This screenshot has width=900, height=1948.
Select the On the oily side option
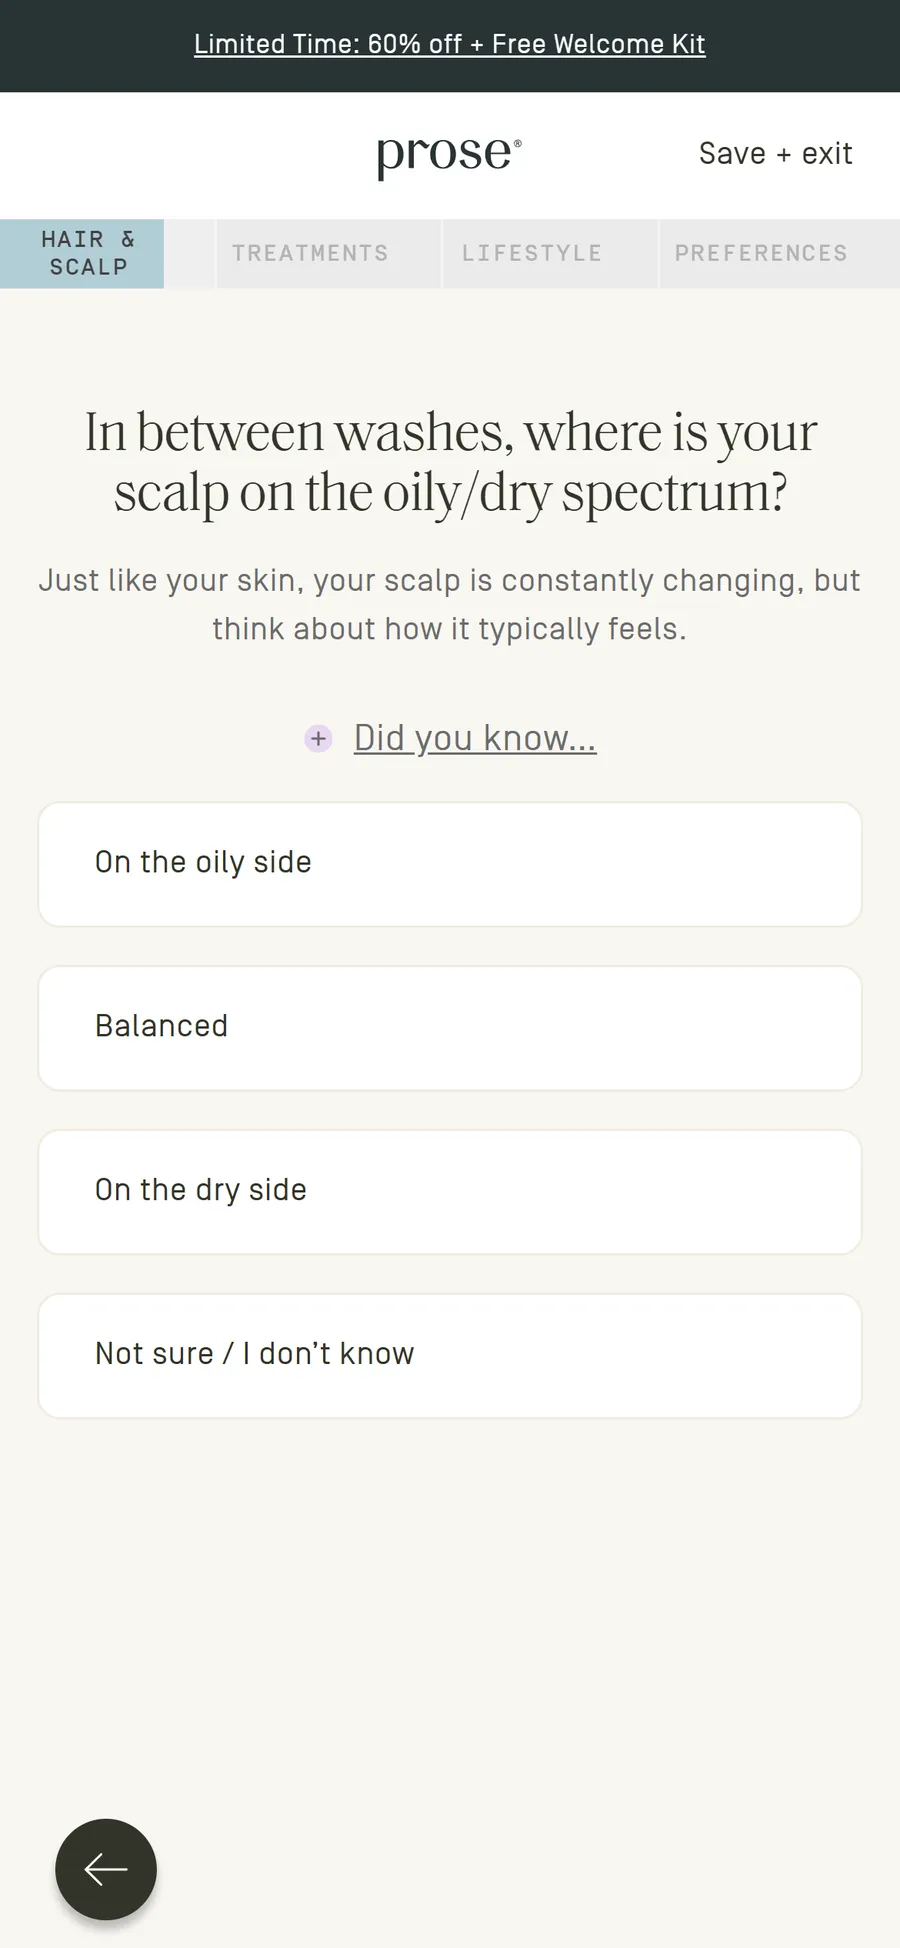450,864
